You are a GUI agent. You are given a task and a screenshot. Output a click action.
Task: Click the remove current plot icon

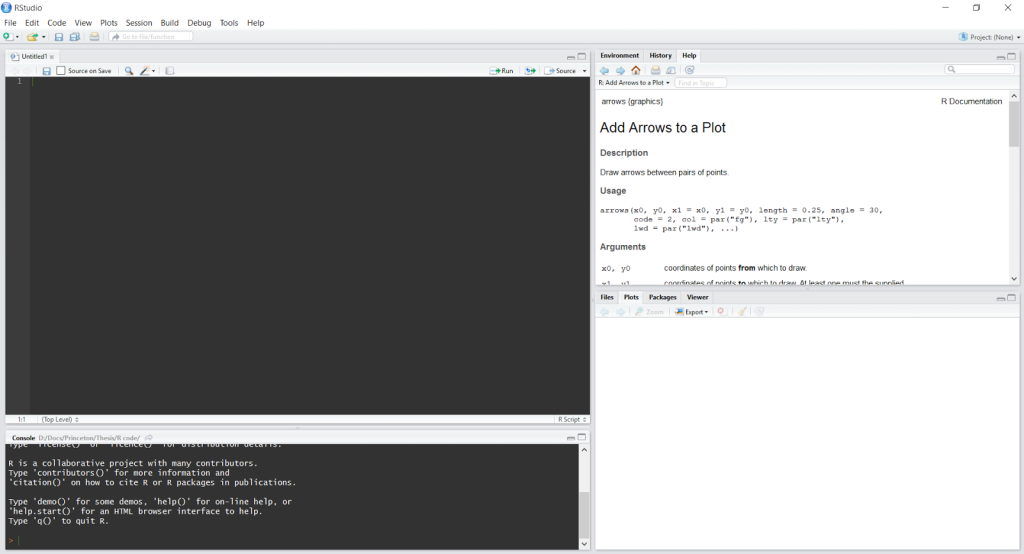[721, 312]
